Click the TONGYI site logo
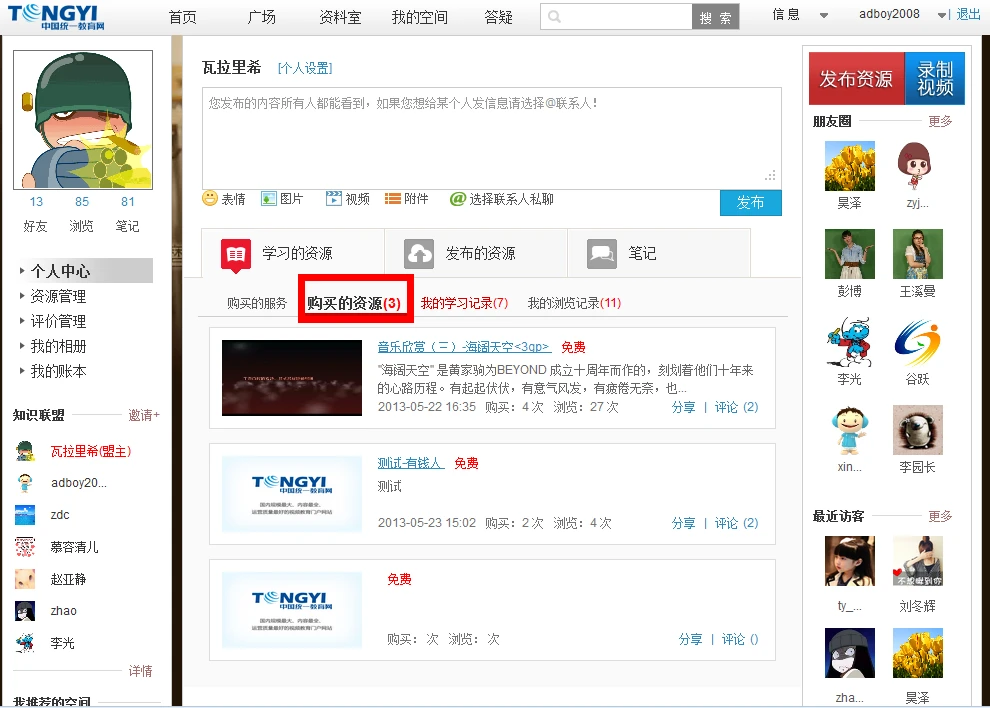 pos(56,17)
